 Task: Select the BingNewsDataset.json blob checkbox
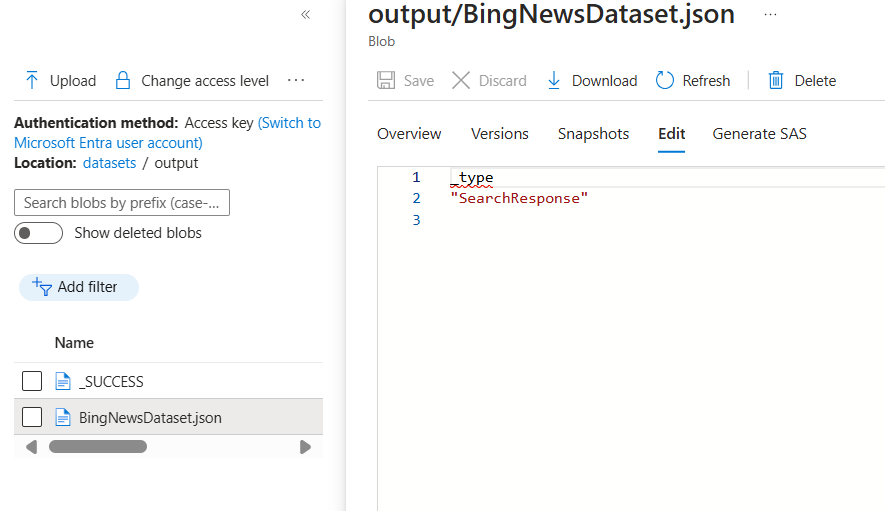click(x=32, y=417)
